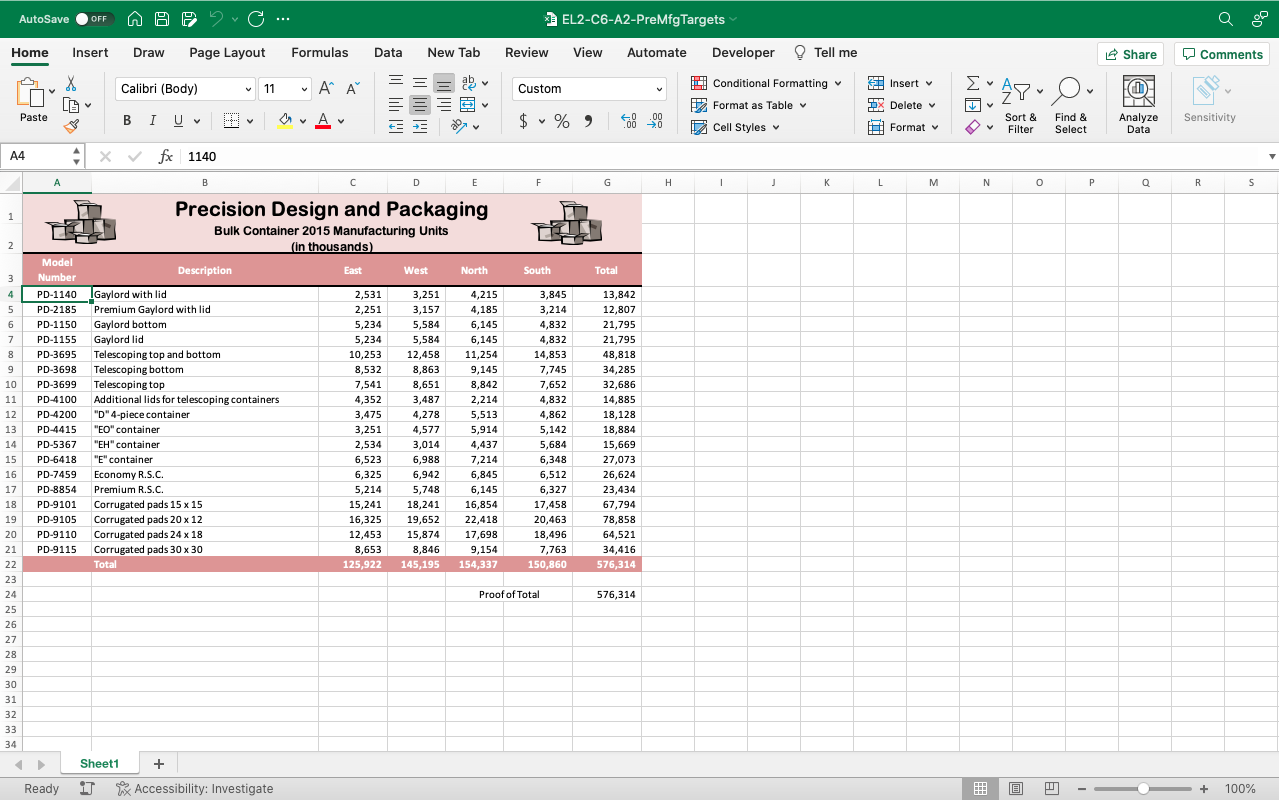1279x800 pixels.
Task: Select the Sheet1 worksheet tab
Action: click(99, 763)
